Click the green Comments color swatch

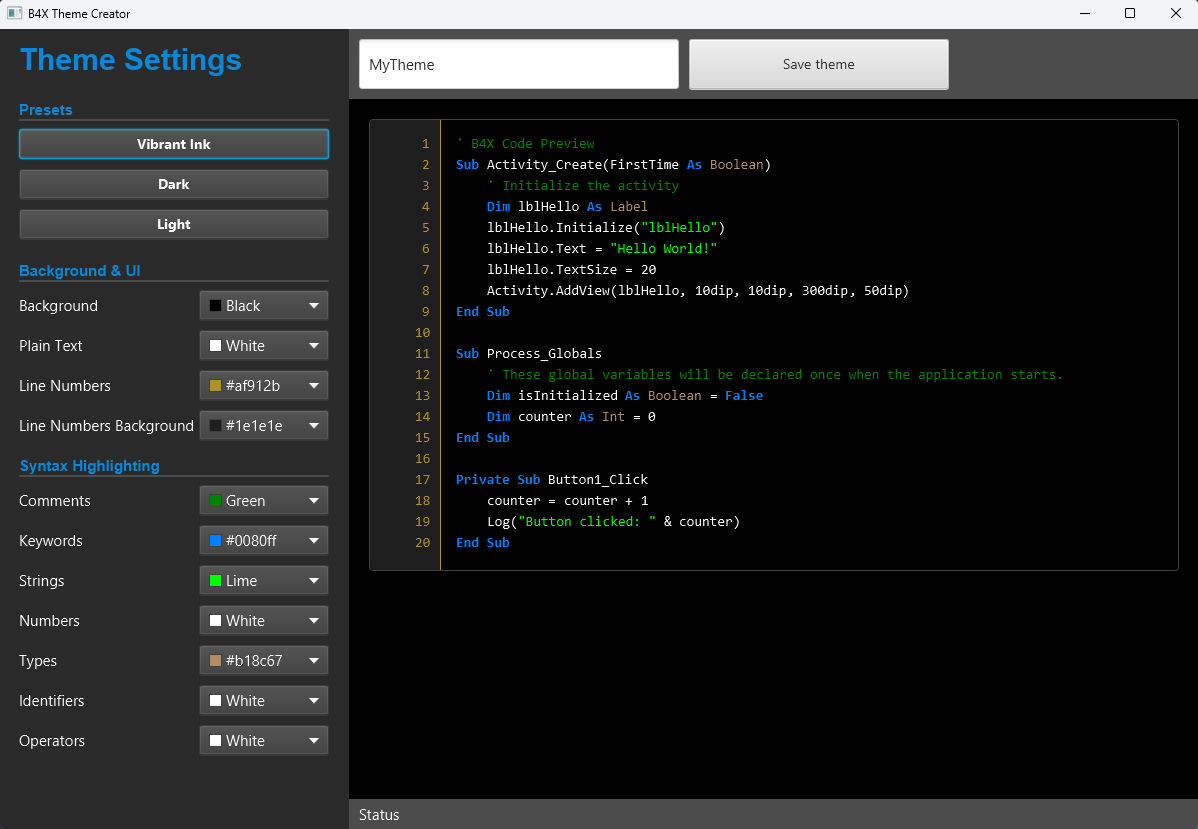coord(215,501)
